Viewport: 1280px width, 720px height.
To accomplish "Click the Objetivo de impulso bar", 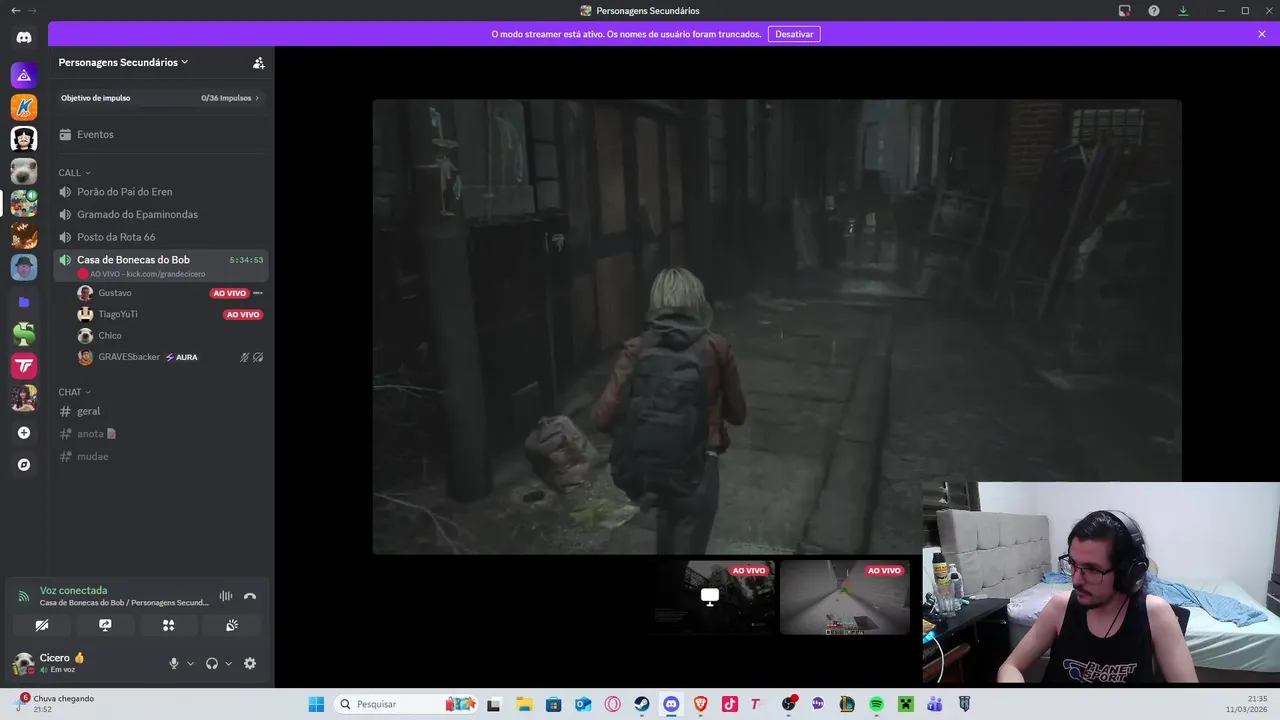I will (160, 98).
